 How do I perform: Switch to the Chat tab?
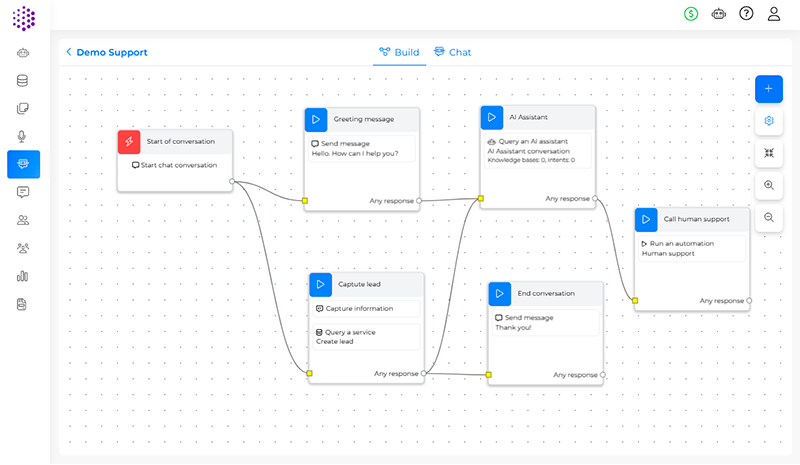pyautogui.click(x=452, y=52)
